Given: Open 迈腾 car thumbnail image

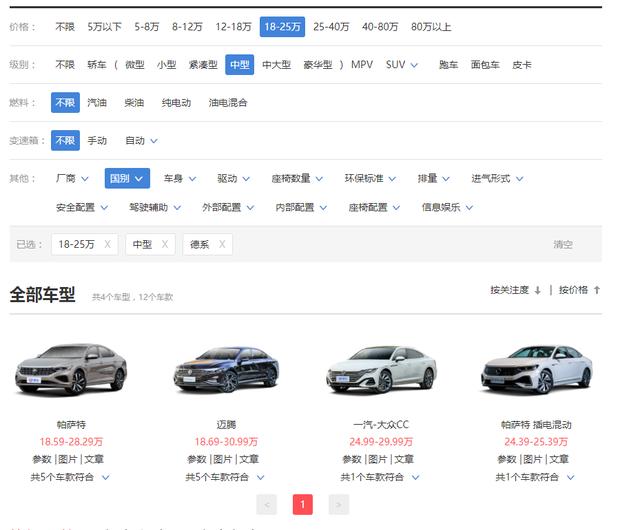Looking at the screenshot, I should point(226,370).
